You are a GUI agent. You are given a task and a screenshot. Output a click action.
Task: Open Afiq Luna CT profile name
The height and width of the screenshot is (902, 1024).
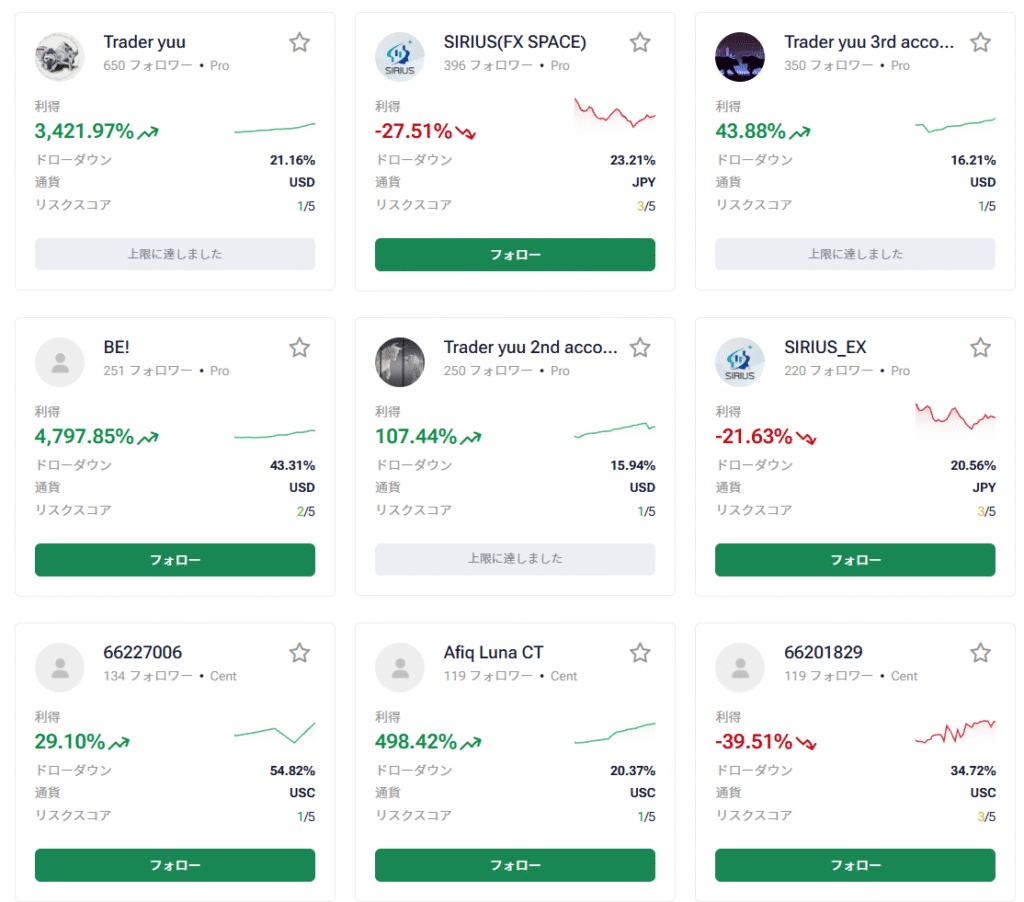click(x=494, y=653)
